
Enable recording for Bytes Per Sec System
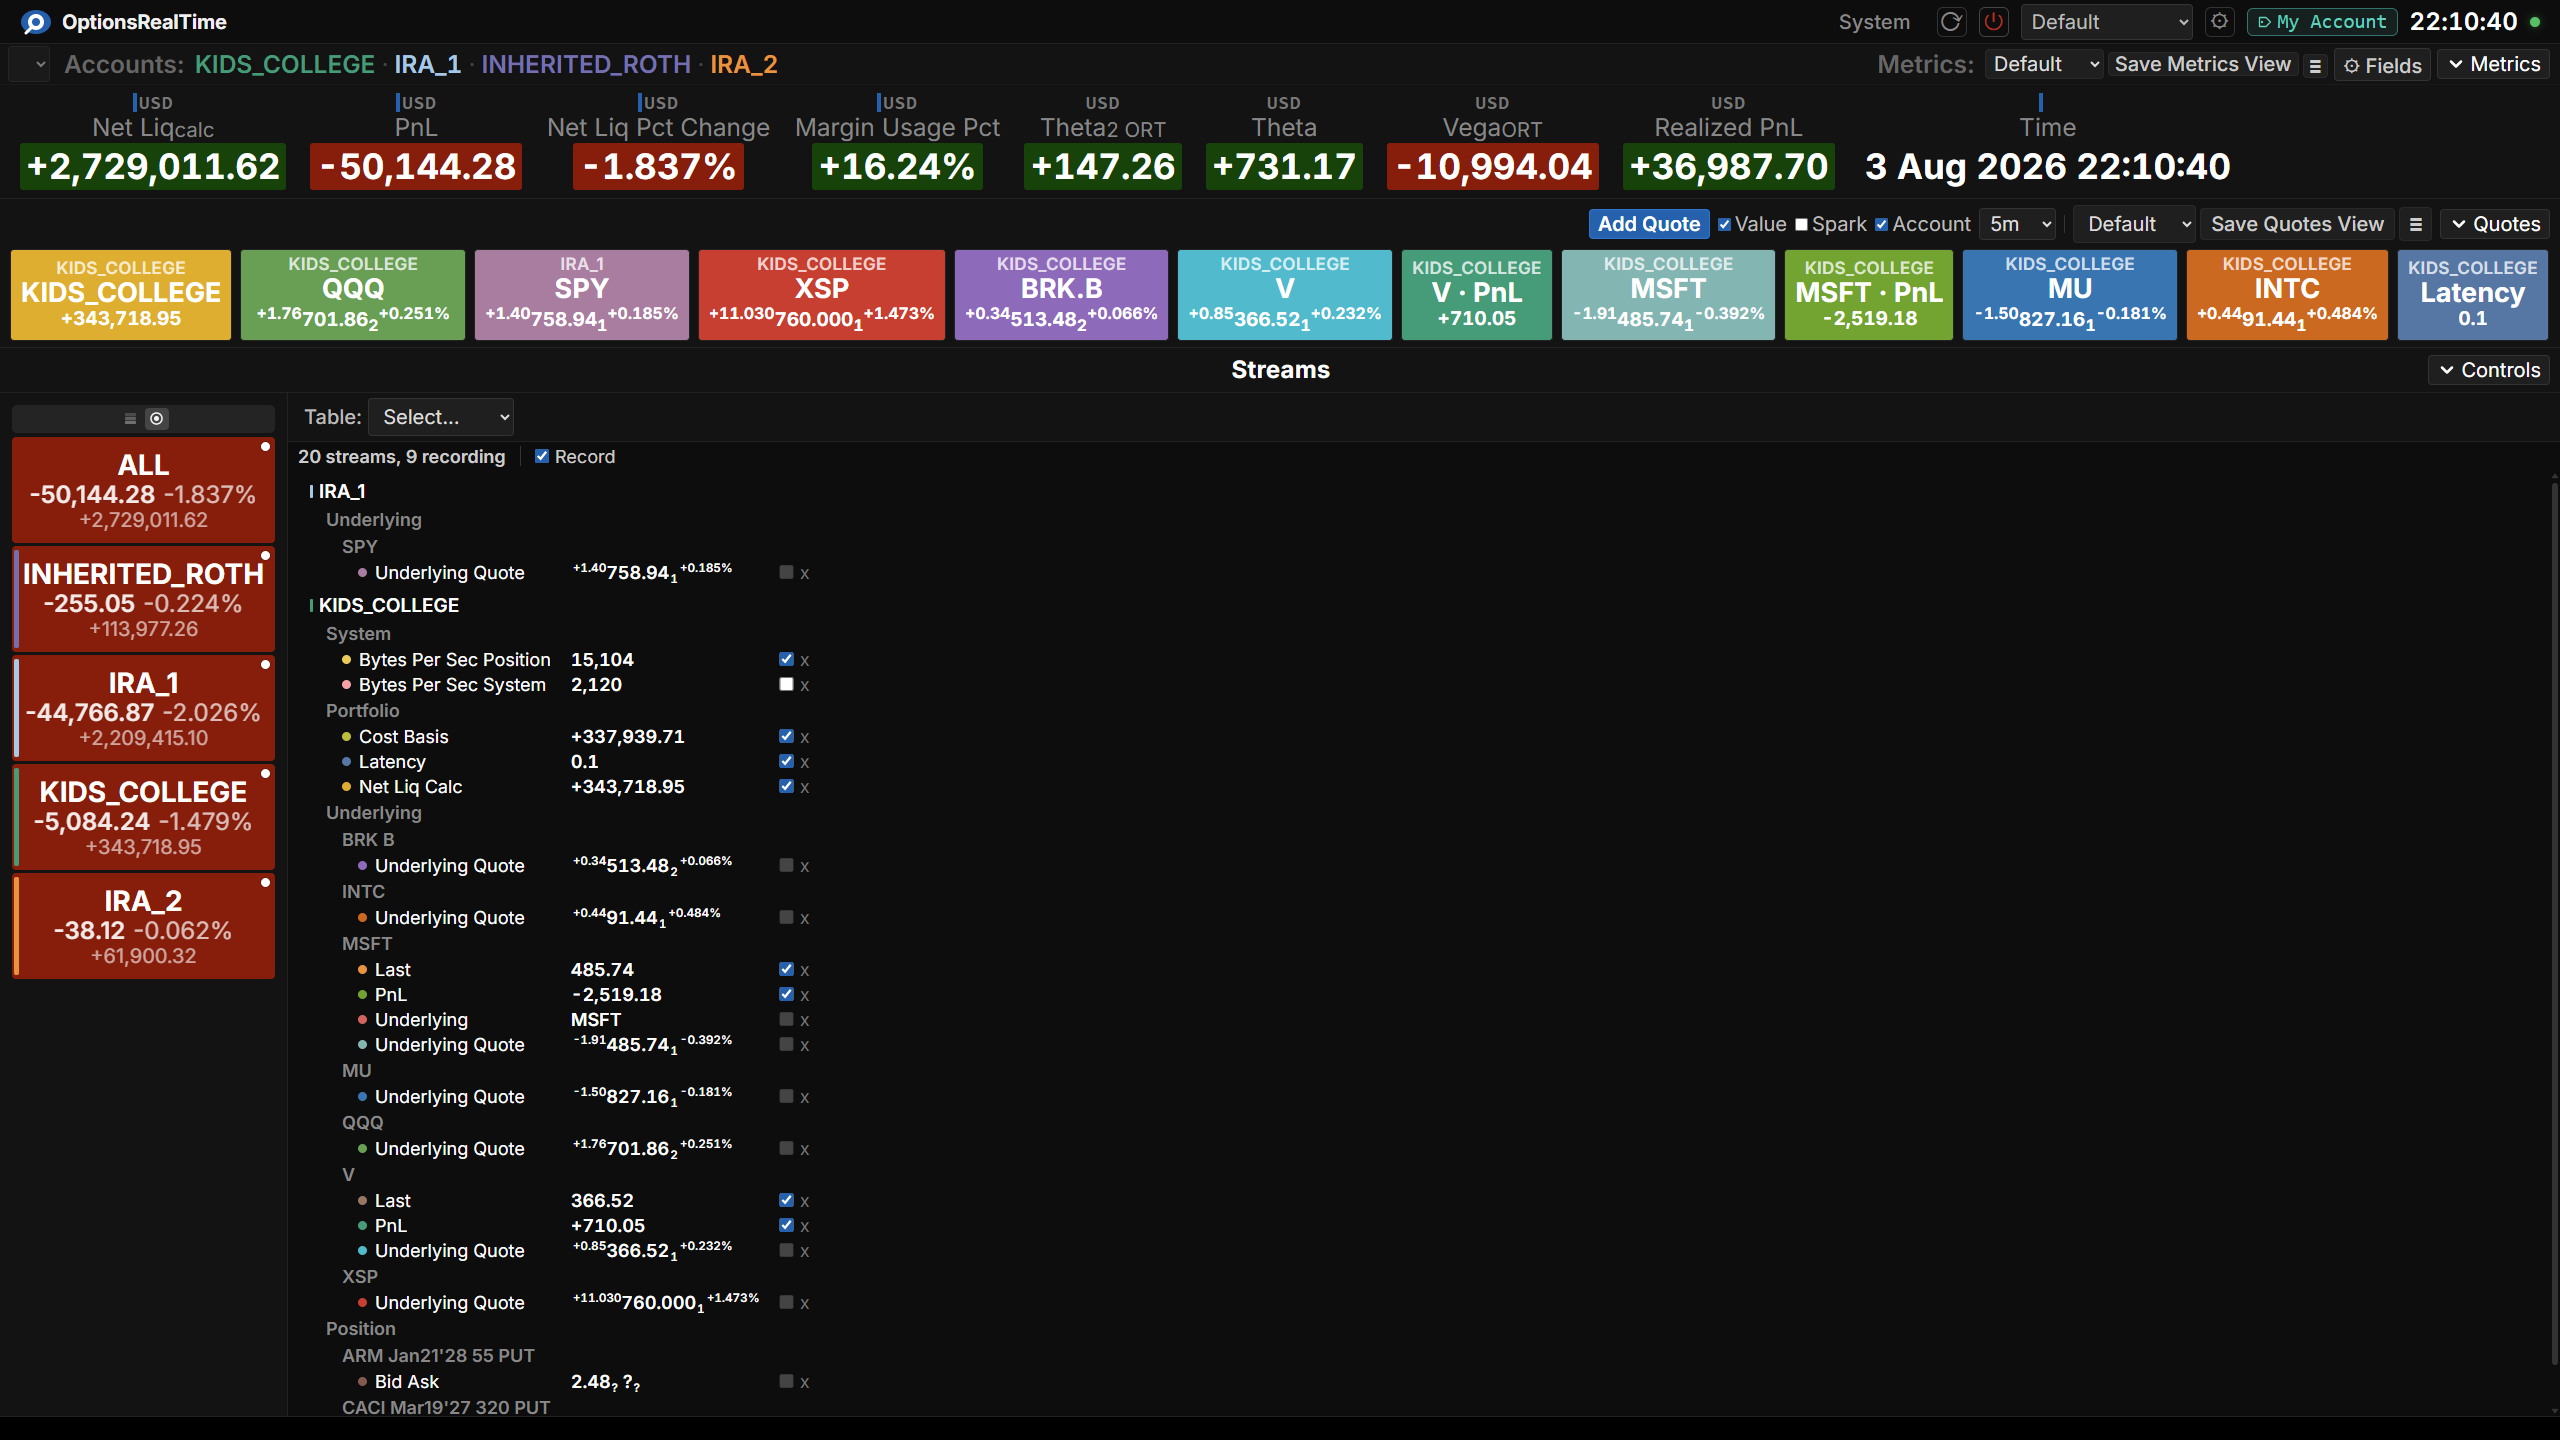(x=786, y=685)
